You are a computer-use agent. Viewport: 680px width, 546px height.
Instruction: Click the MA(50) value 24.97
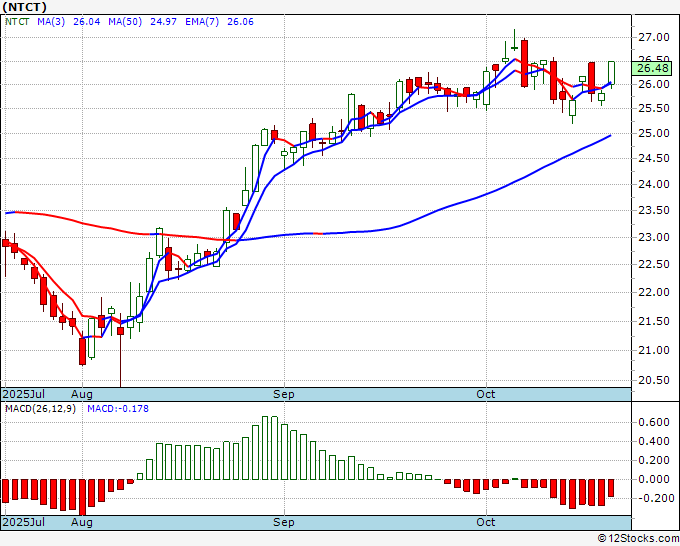coord(163,22)
